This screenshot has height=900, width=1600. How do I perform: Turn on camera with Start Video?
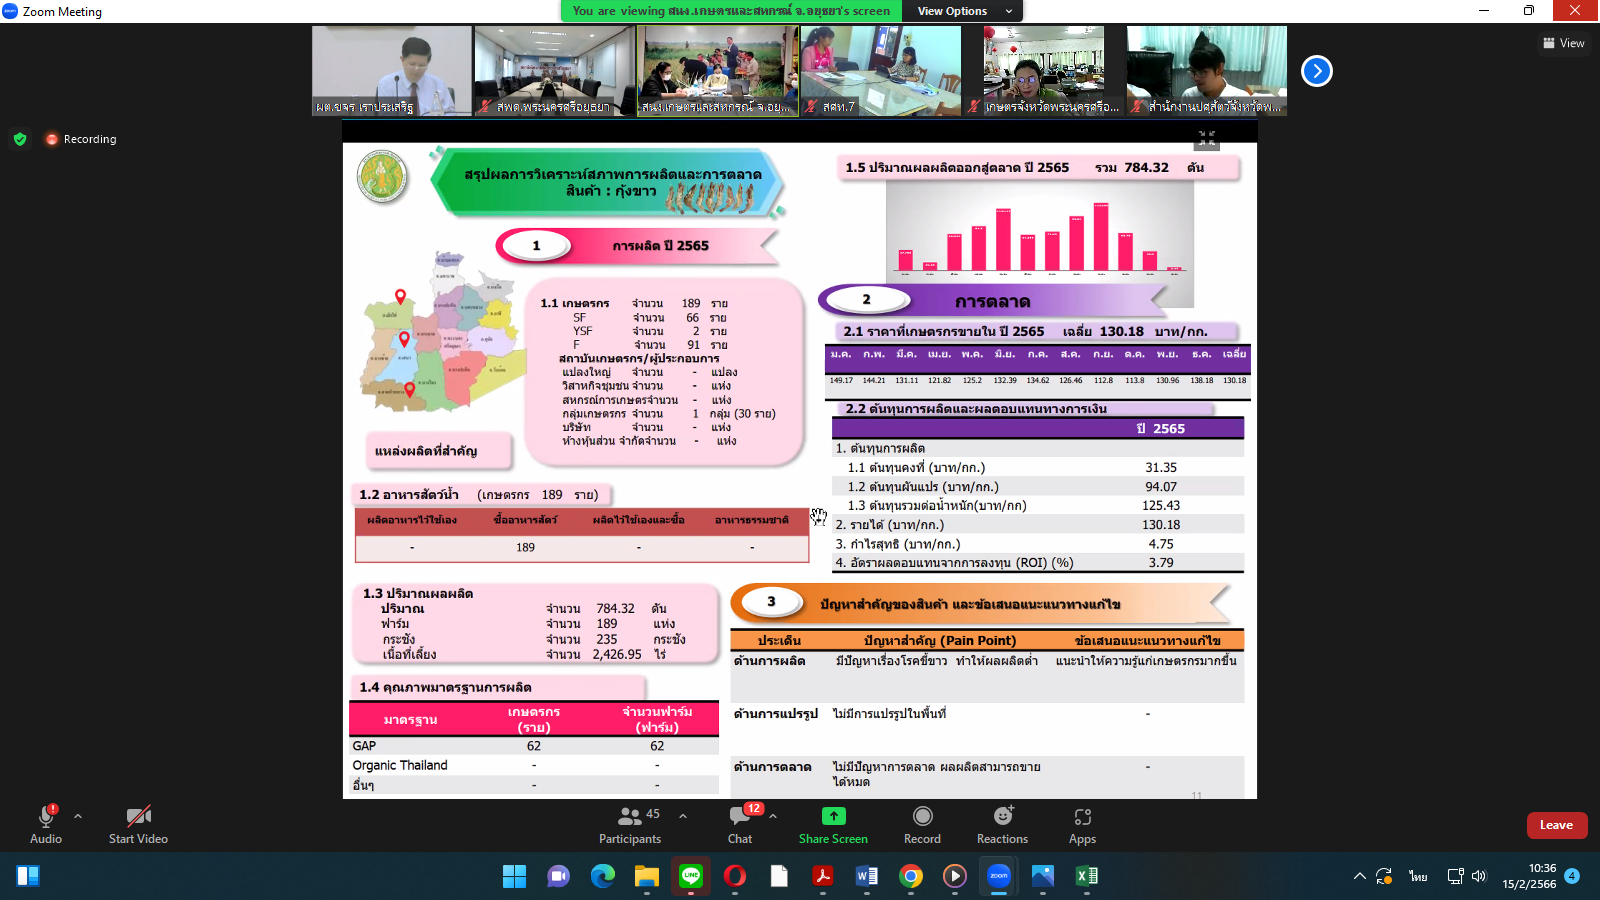coord(138,824)
